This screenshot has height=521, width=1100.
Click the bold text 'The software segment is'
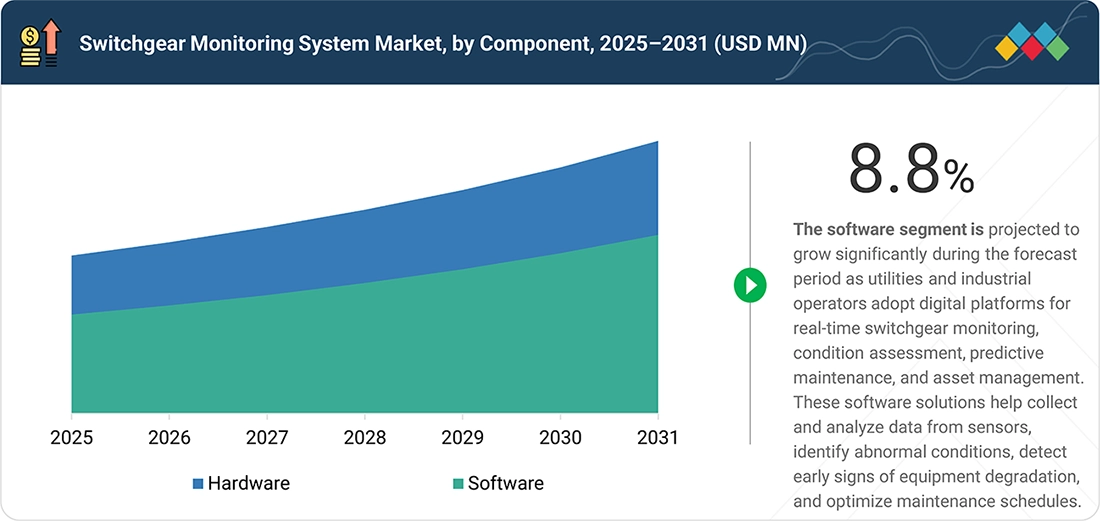click(x=891, y=229)
